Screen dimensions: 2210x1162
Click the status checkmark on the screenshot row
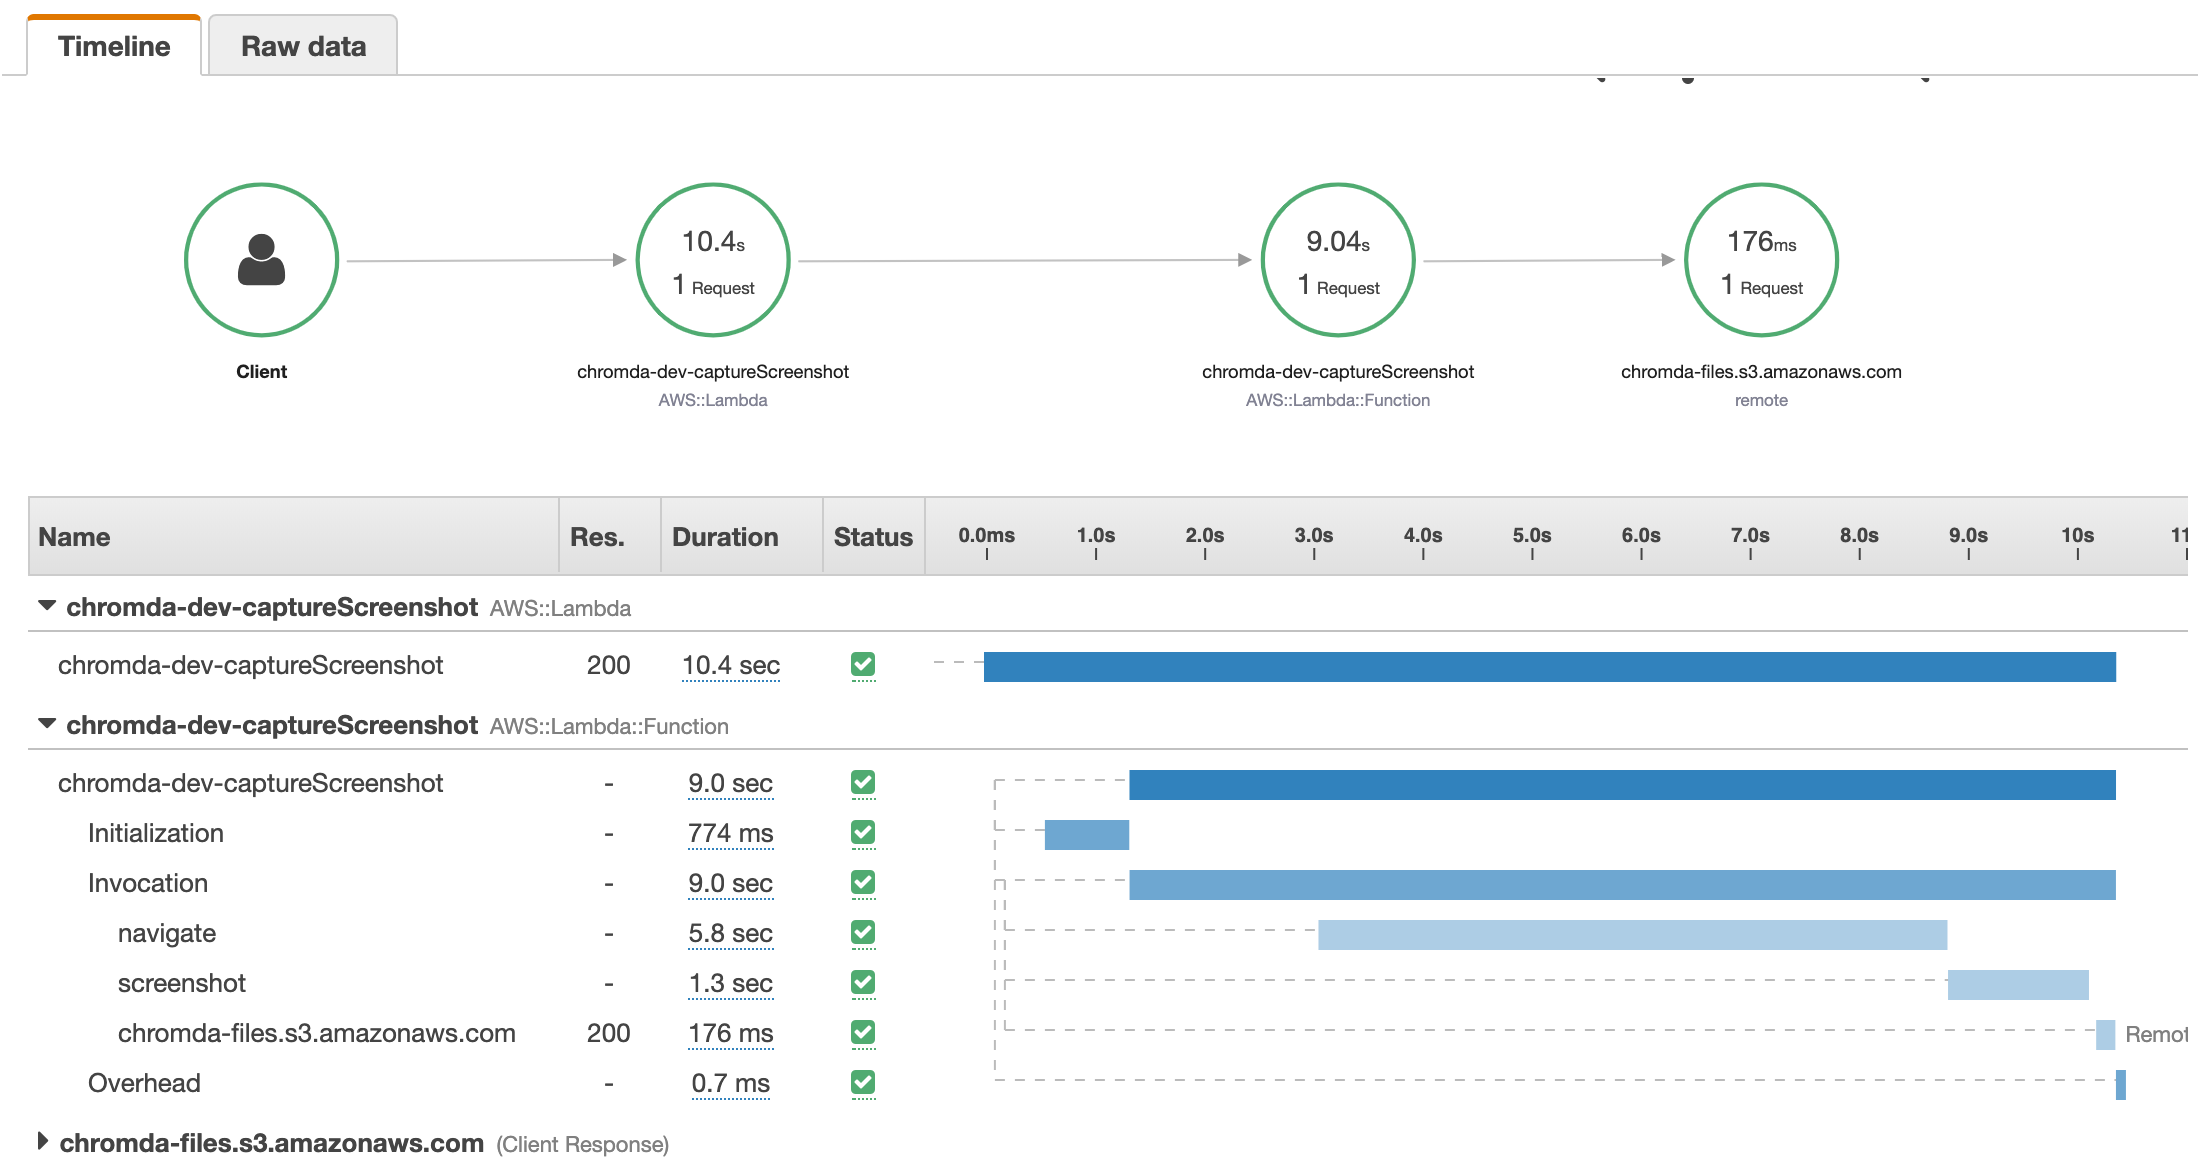click(x=863, y=982)
